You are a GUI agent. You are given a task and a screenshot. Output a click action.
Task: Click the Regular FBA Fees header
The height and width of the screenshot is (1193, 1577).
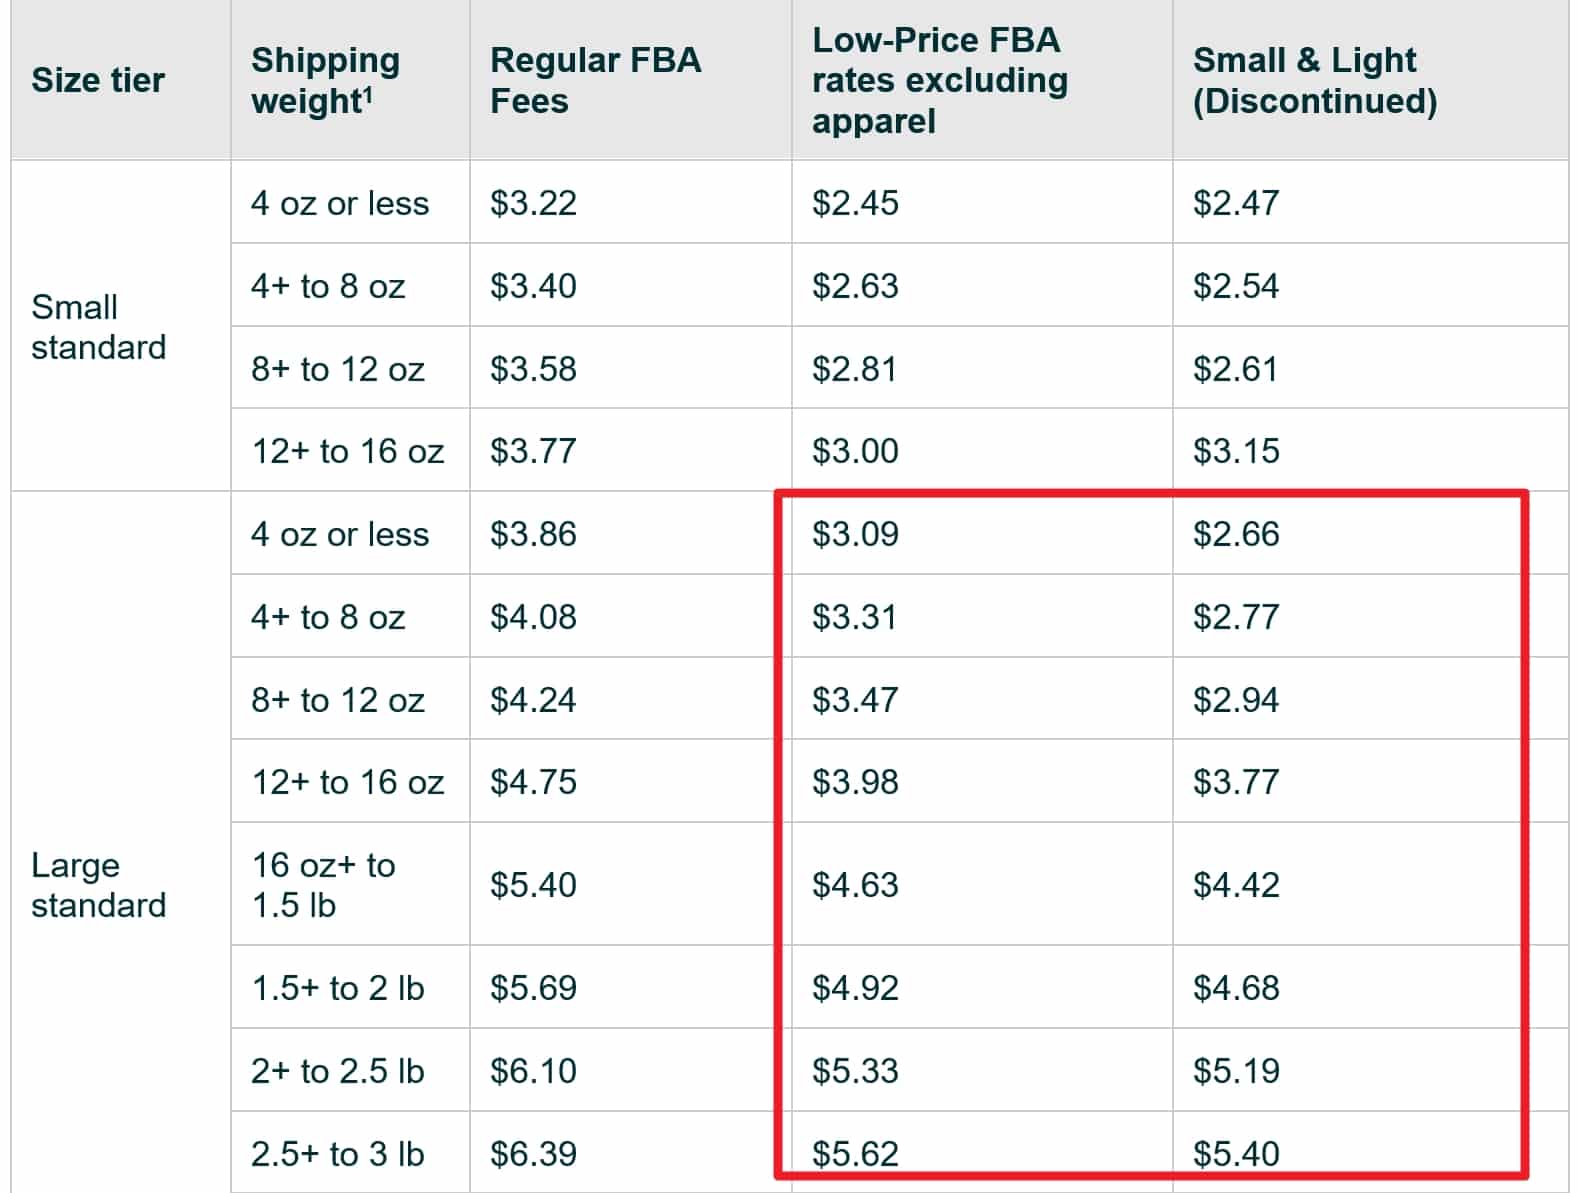click(630, 80)
